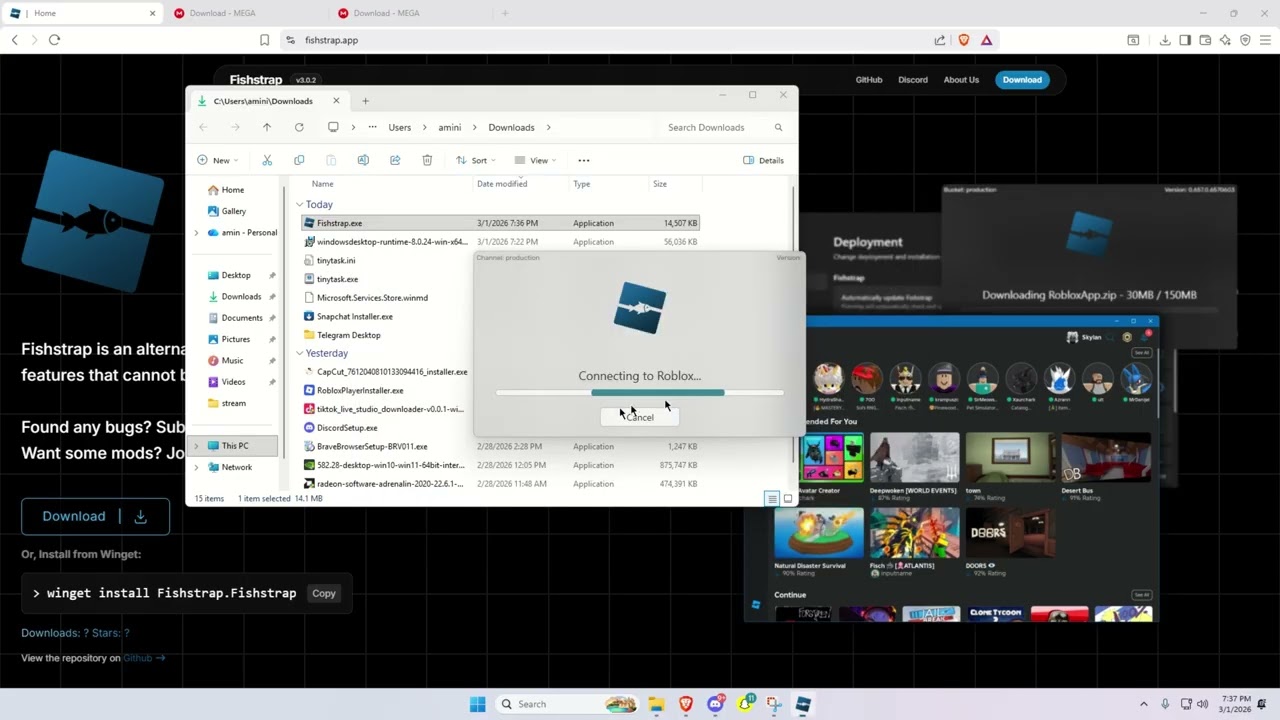
Task: Open Brave Shields icon in address bar
Action: [x=964, y=40]
